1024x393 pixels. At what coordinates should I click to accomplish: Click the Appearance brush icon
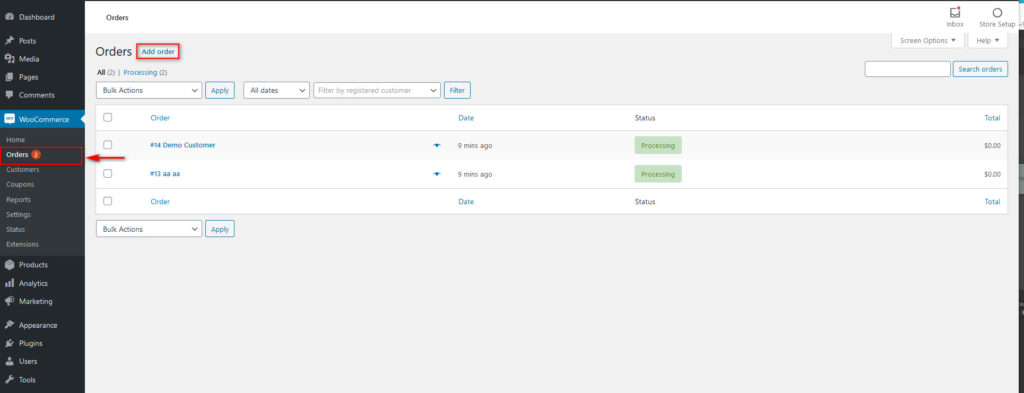(9, 325)
